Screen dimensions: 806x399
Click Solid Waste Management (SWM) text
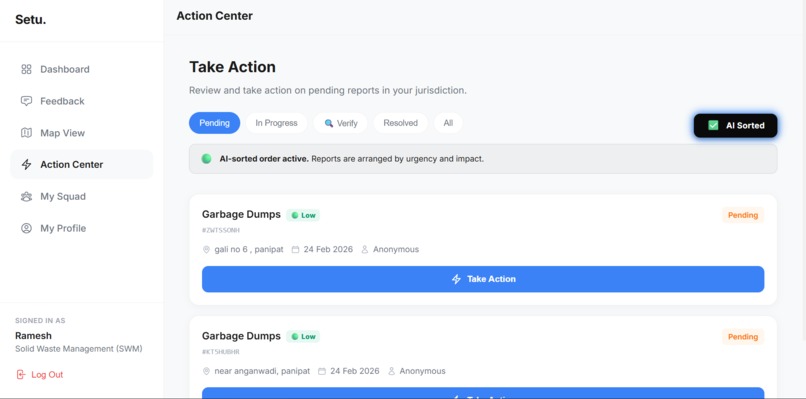(x=79, y=349)
